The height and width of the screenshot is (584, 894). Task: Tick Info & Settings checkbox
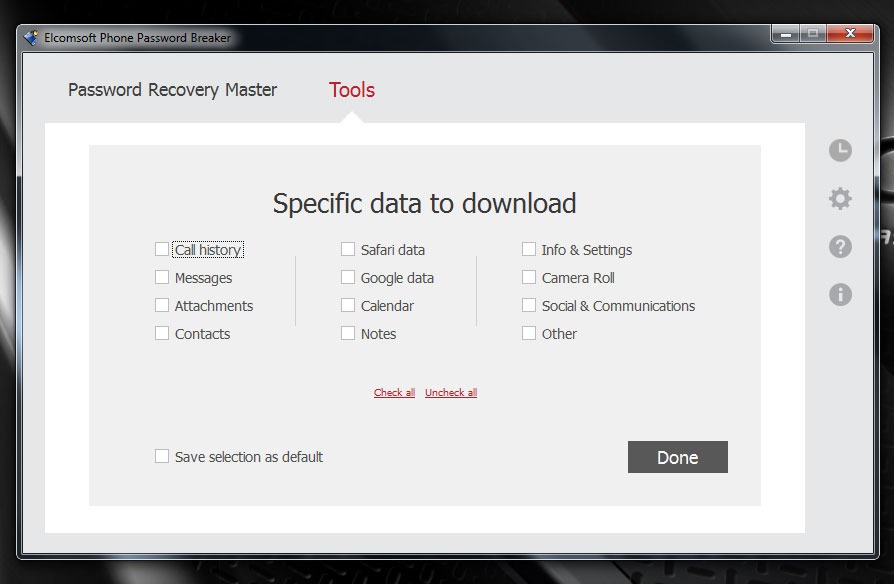[529, 249]
